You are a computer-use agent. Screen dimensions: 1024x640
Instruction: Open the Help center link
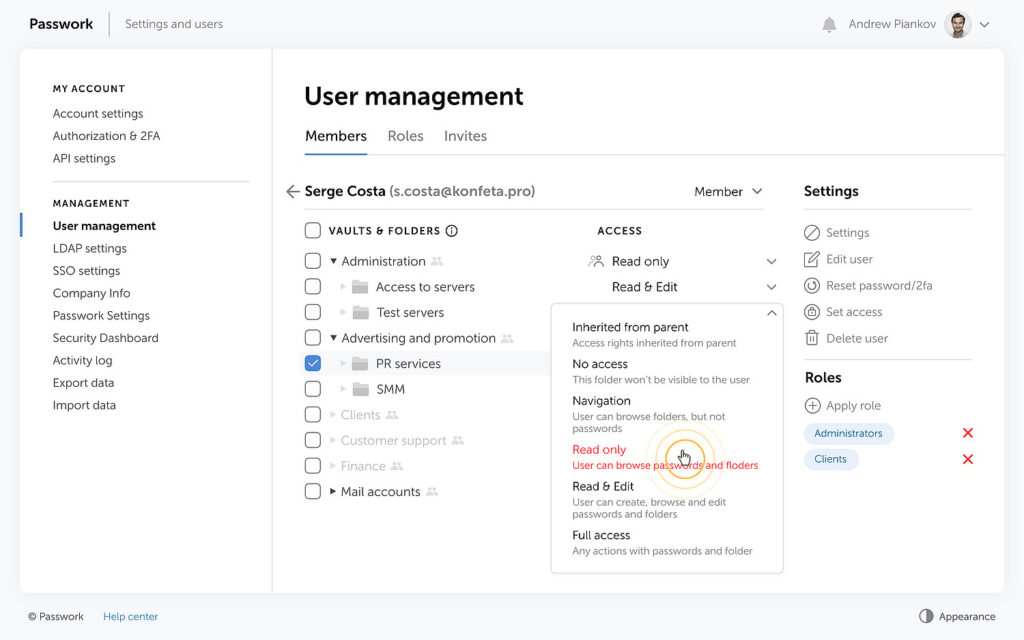[130, 617]
